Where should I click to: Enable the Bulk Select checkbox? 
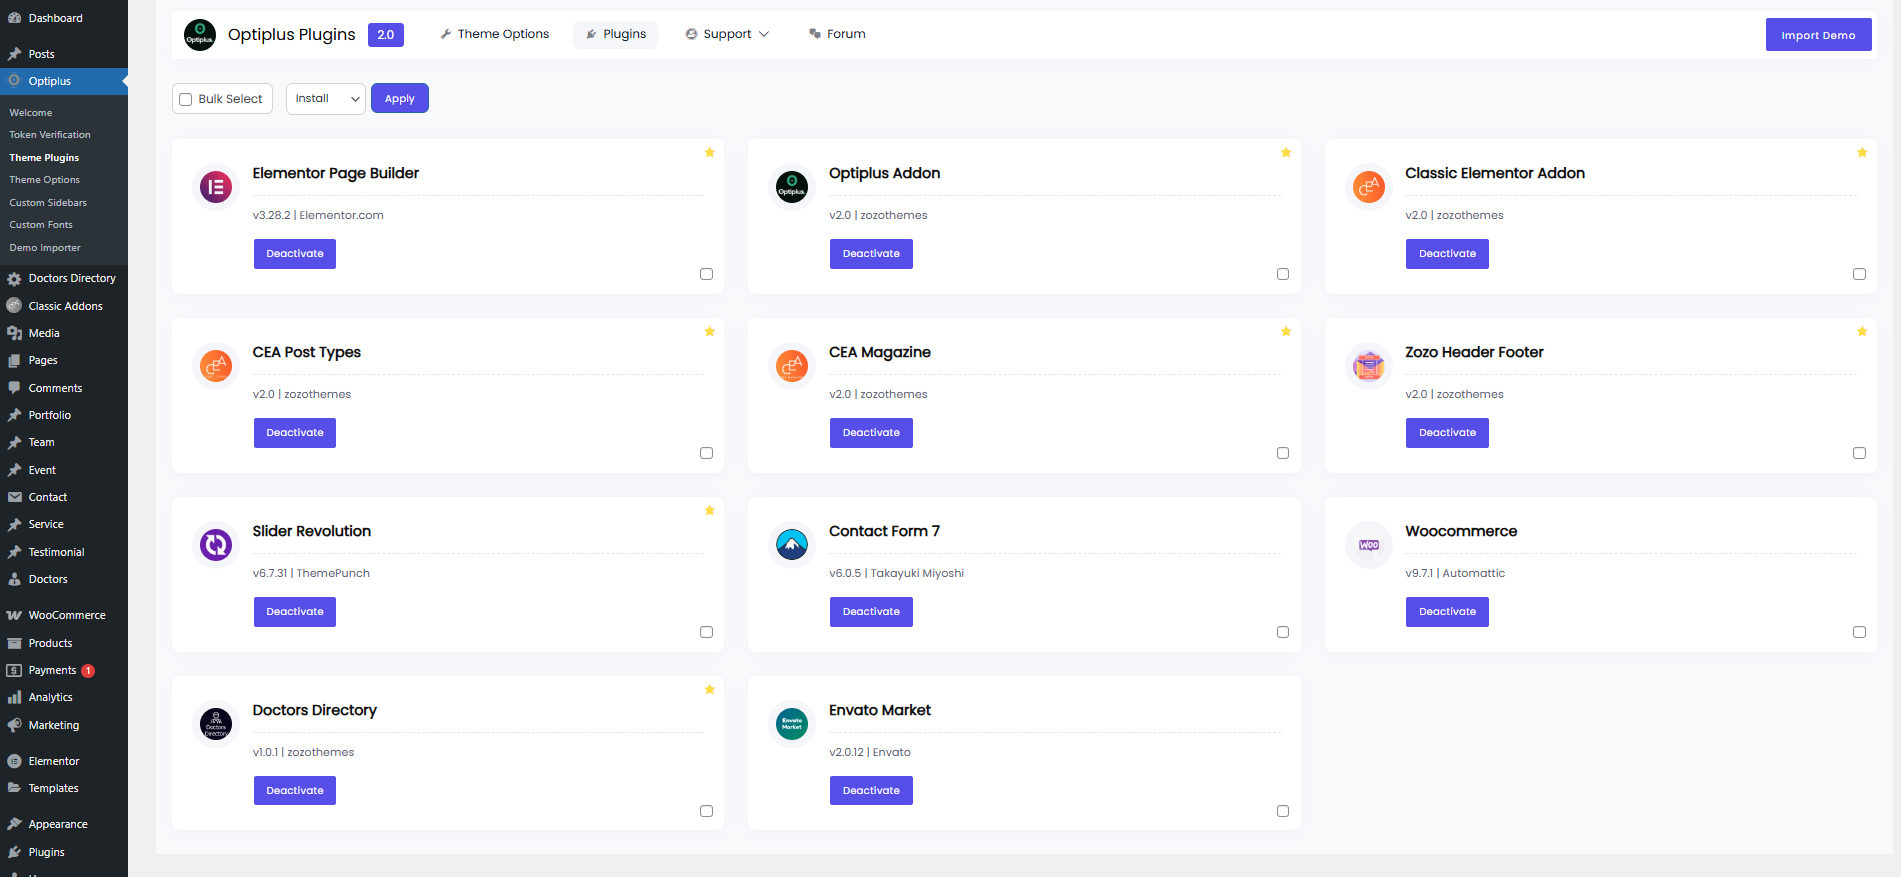click(186, 99)
